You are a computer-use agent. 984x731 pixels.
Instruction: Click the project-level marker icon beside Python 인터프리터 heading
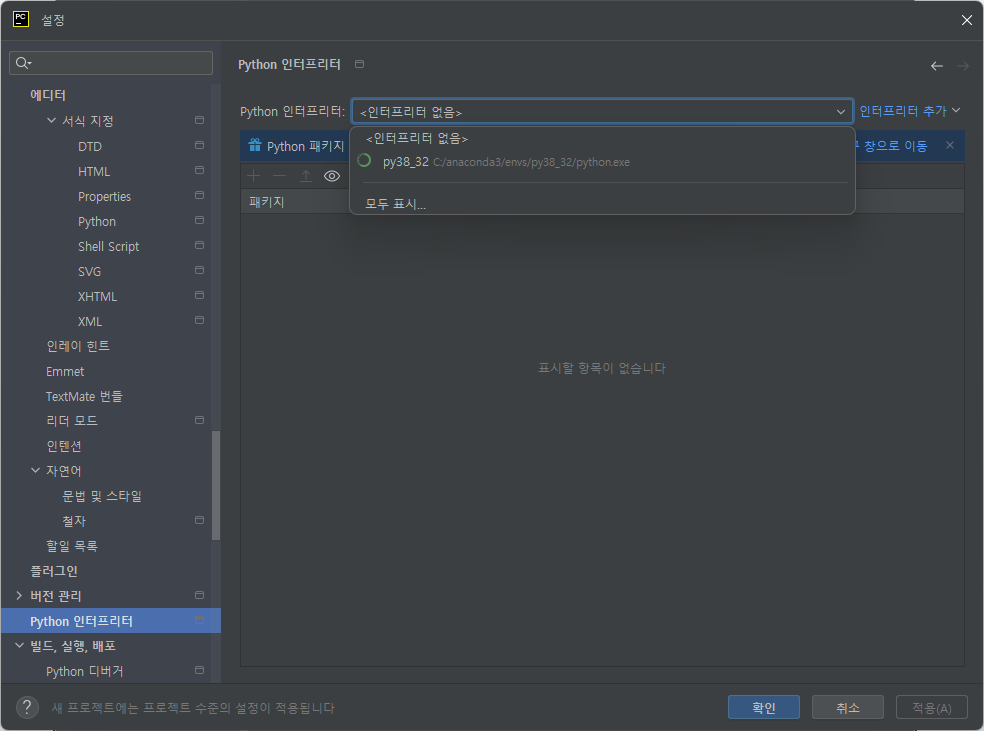[x=360, y=64]
